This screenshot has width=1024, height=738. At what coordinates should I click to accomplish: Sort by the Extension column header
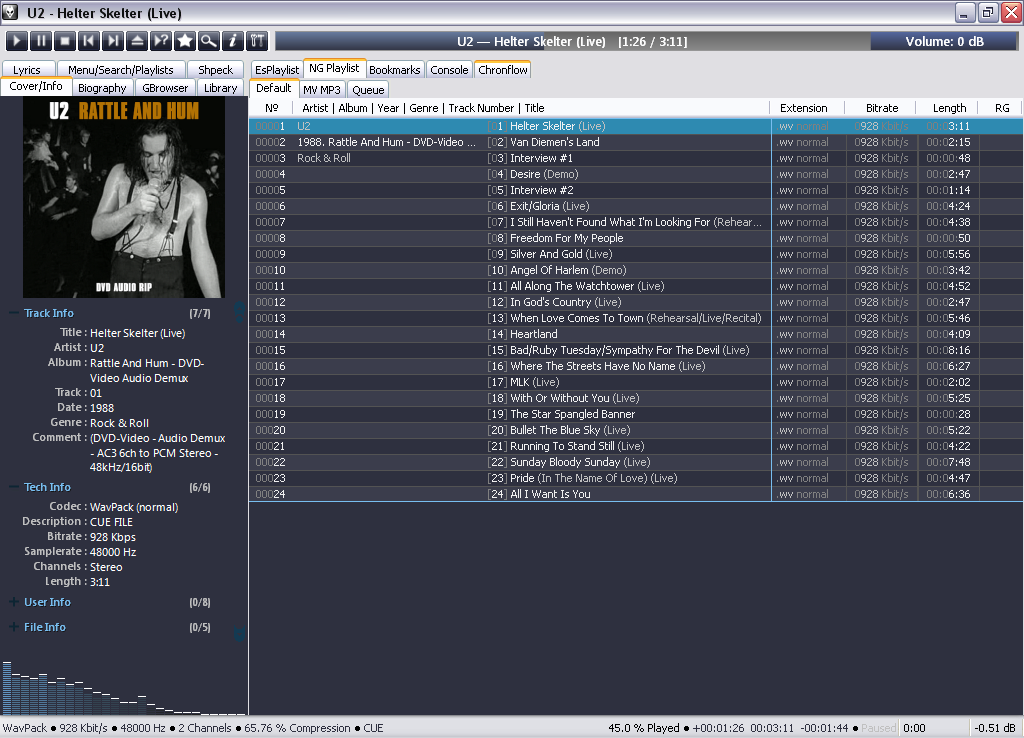point(803,108)
